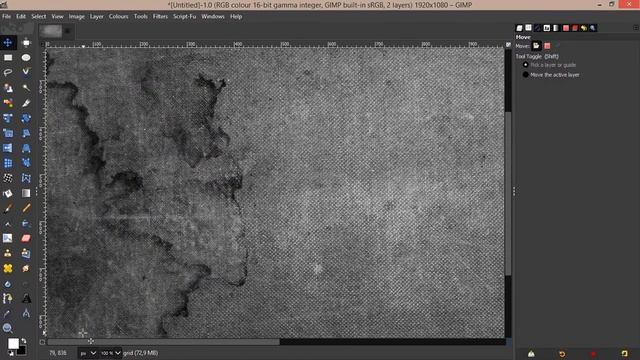Select the Rotate tool
Screen dimensions: 640x360
tap(26, 118)
